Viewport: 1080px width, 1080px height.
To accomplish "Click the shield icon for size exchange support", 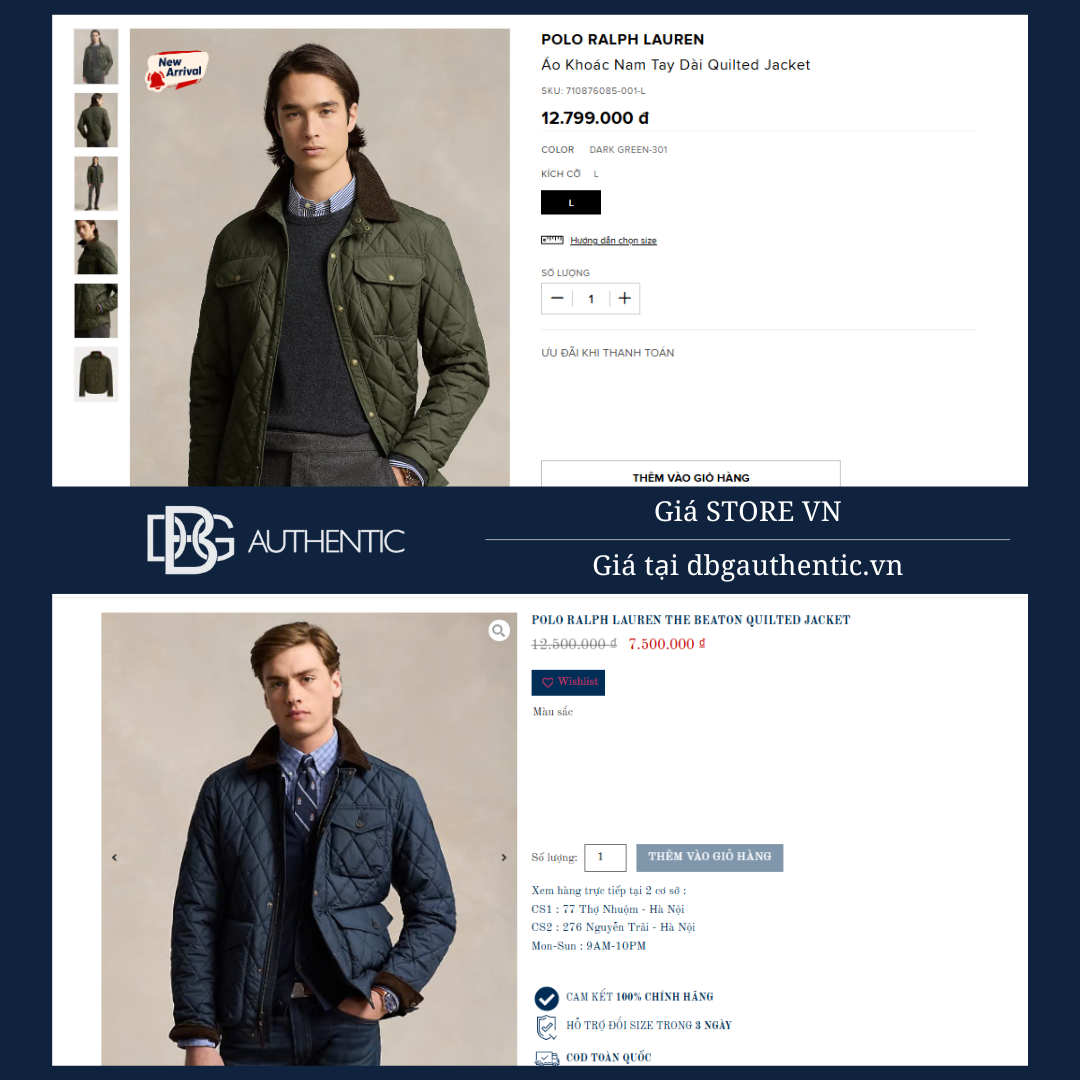I will tap(546, 1027).
